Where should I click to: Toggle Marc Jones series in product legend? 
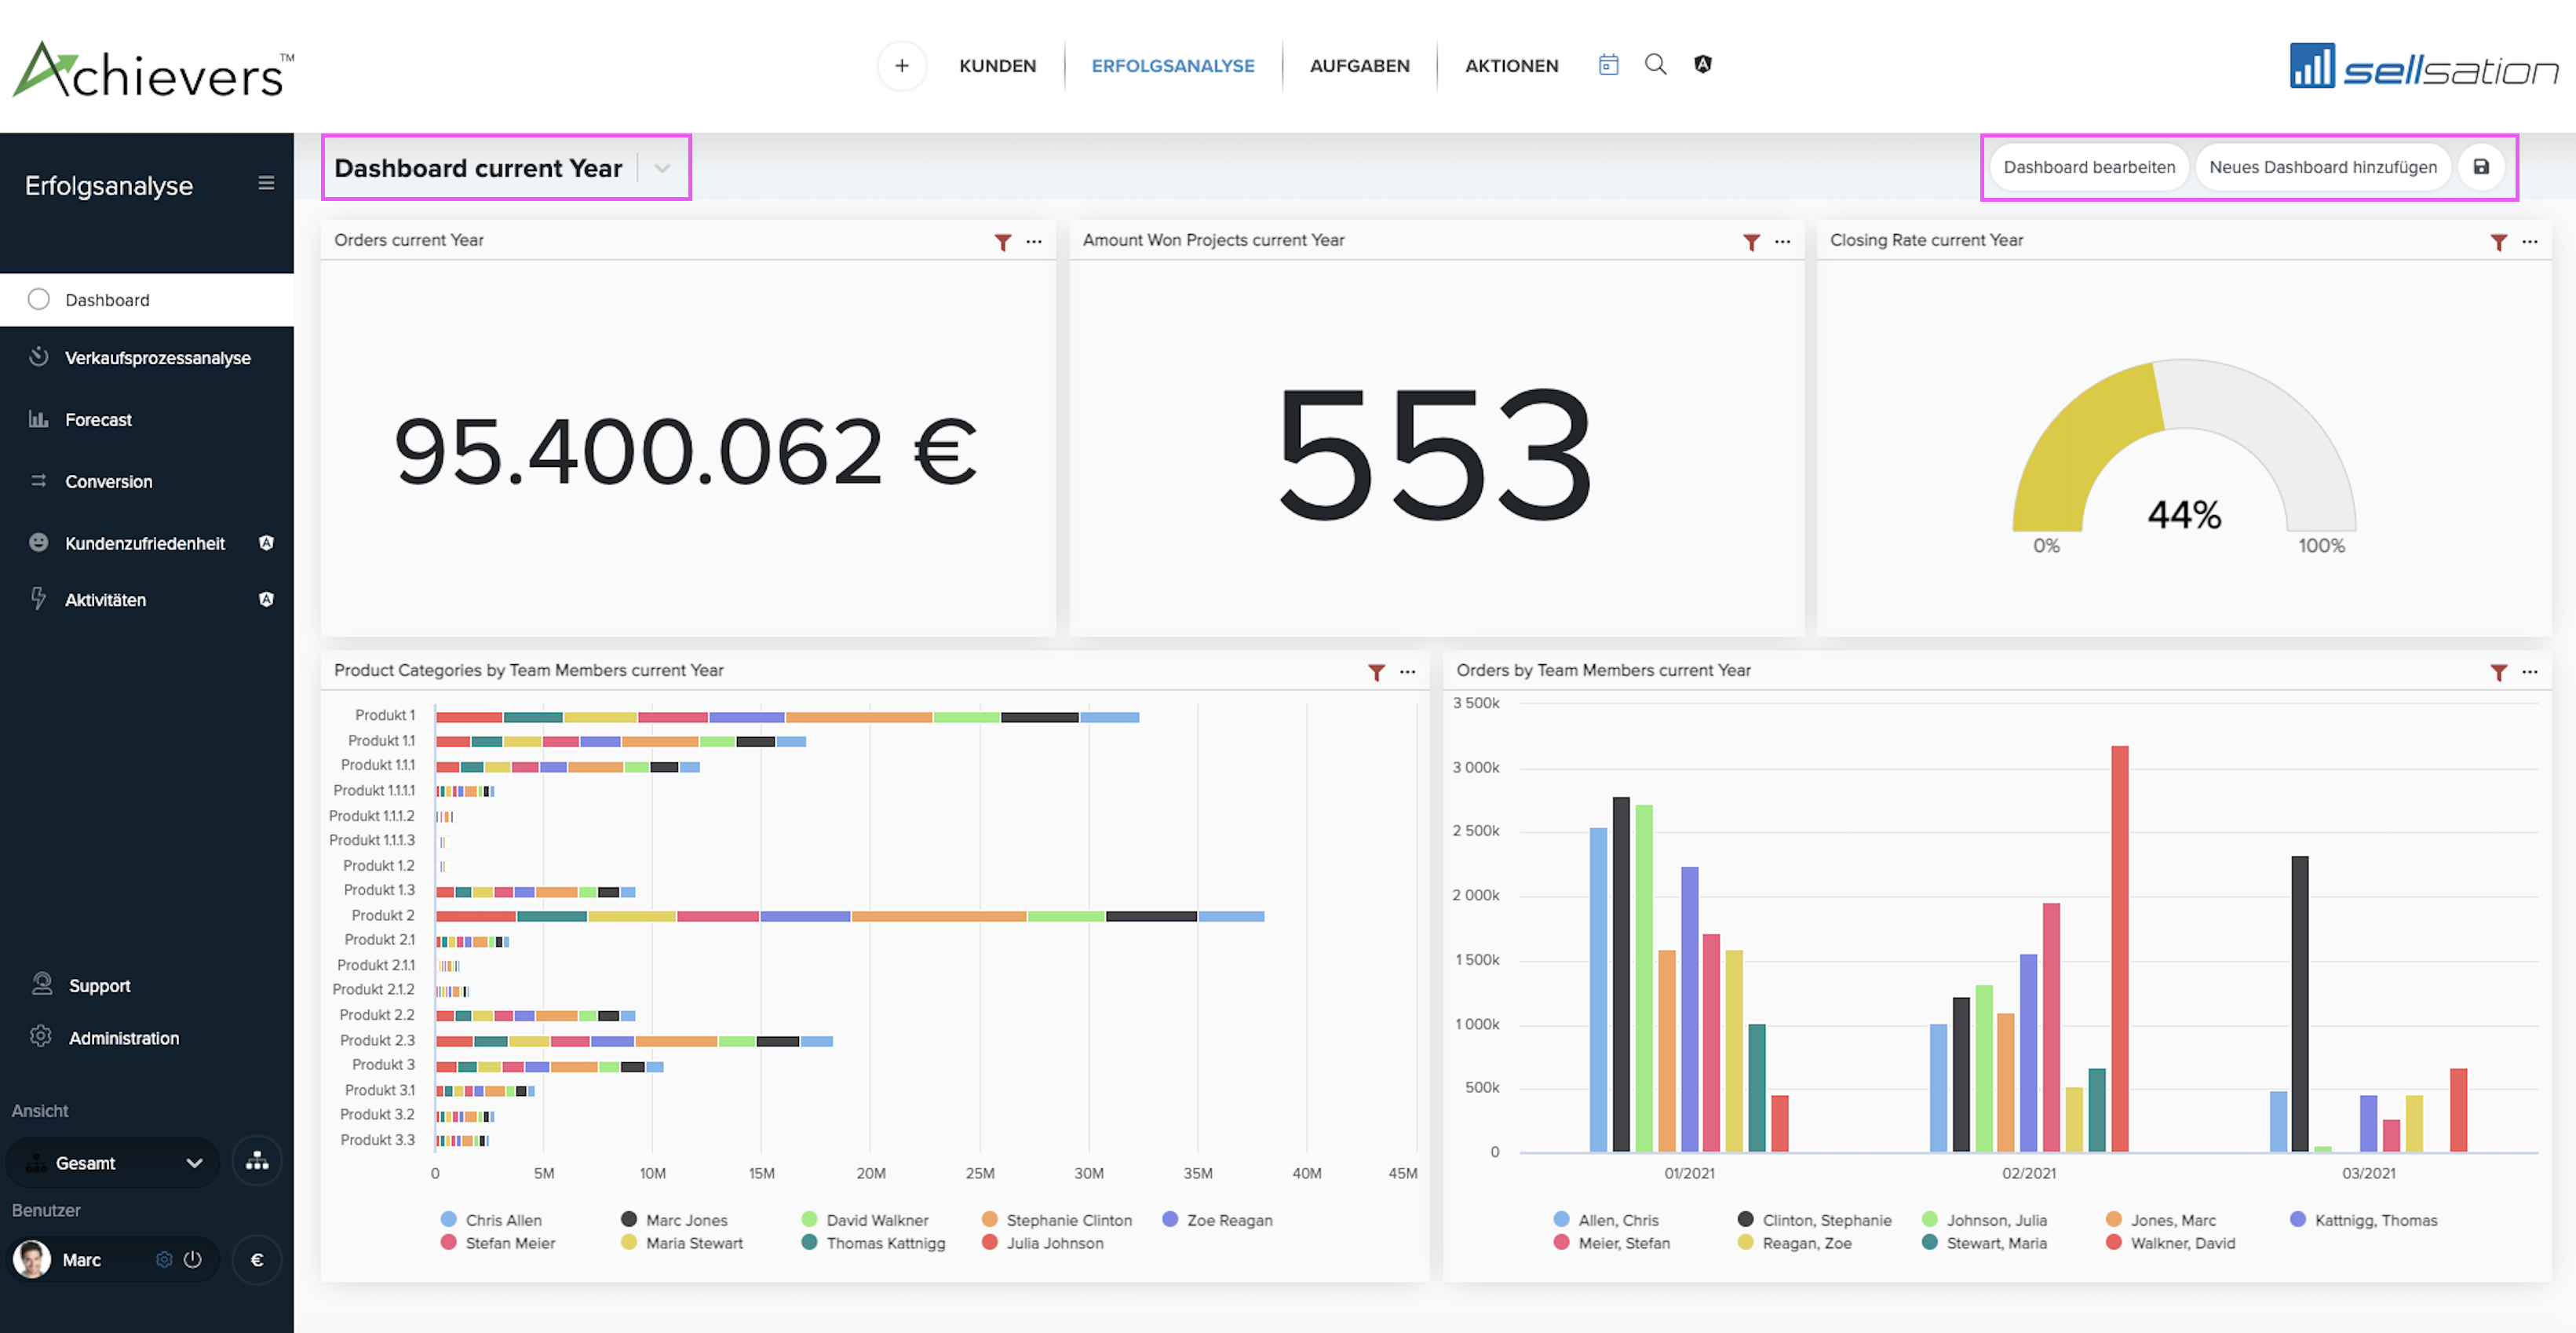click(x=674, y=1220)
